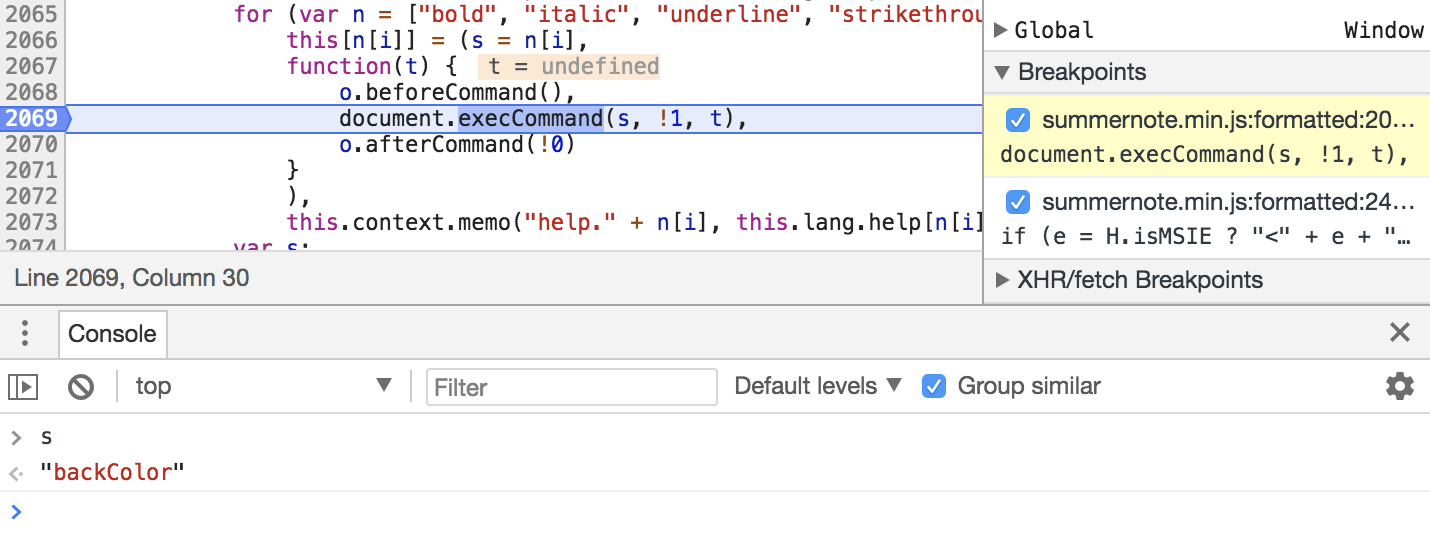Uncheck the summernote.min.js:formatted:24… breakpoint checkbox
This screenshot has height=546, width=1430.
click(x=1017, y=202)
